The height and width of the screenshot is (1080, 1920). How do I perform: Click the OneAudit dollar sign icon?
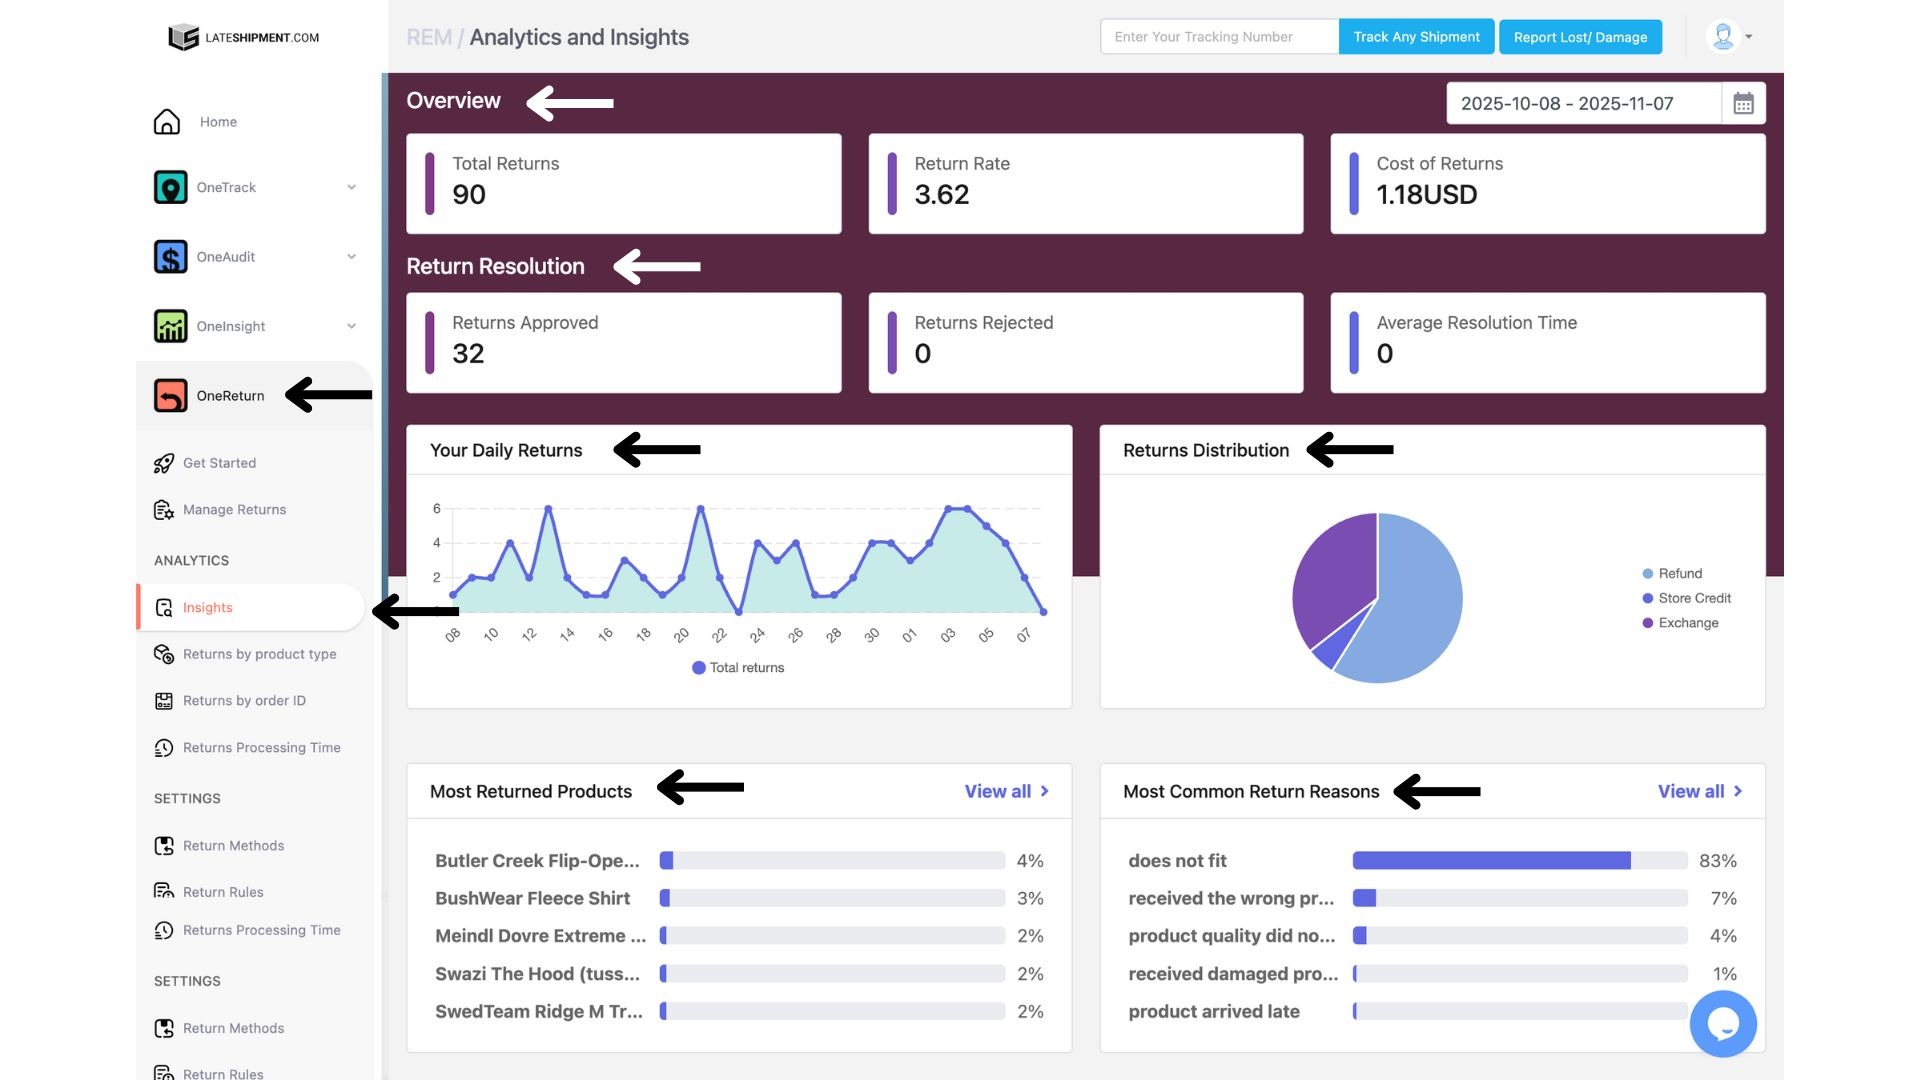click(x=170, y=257)
